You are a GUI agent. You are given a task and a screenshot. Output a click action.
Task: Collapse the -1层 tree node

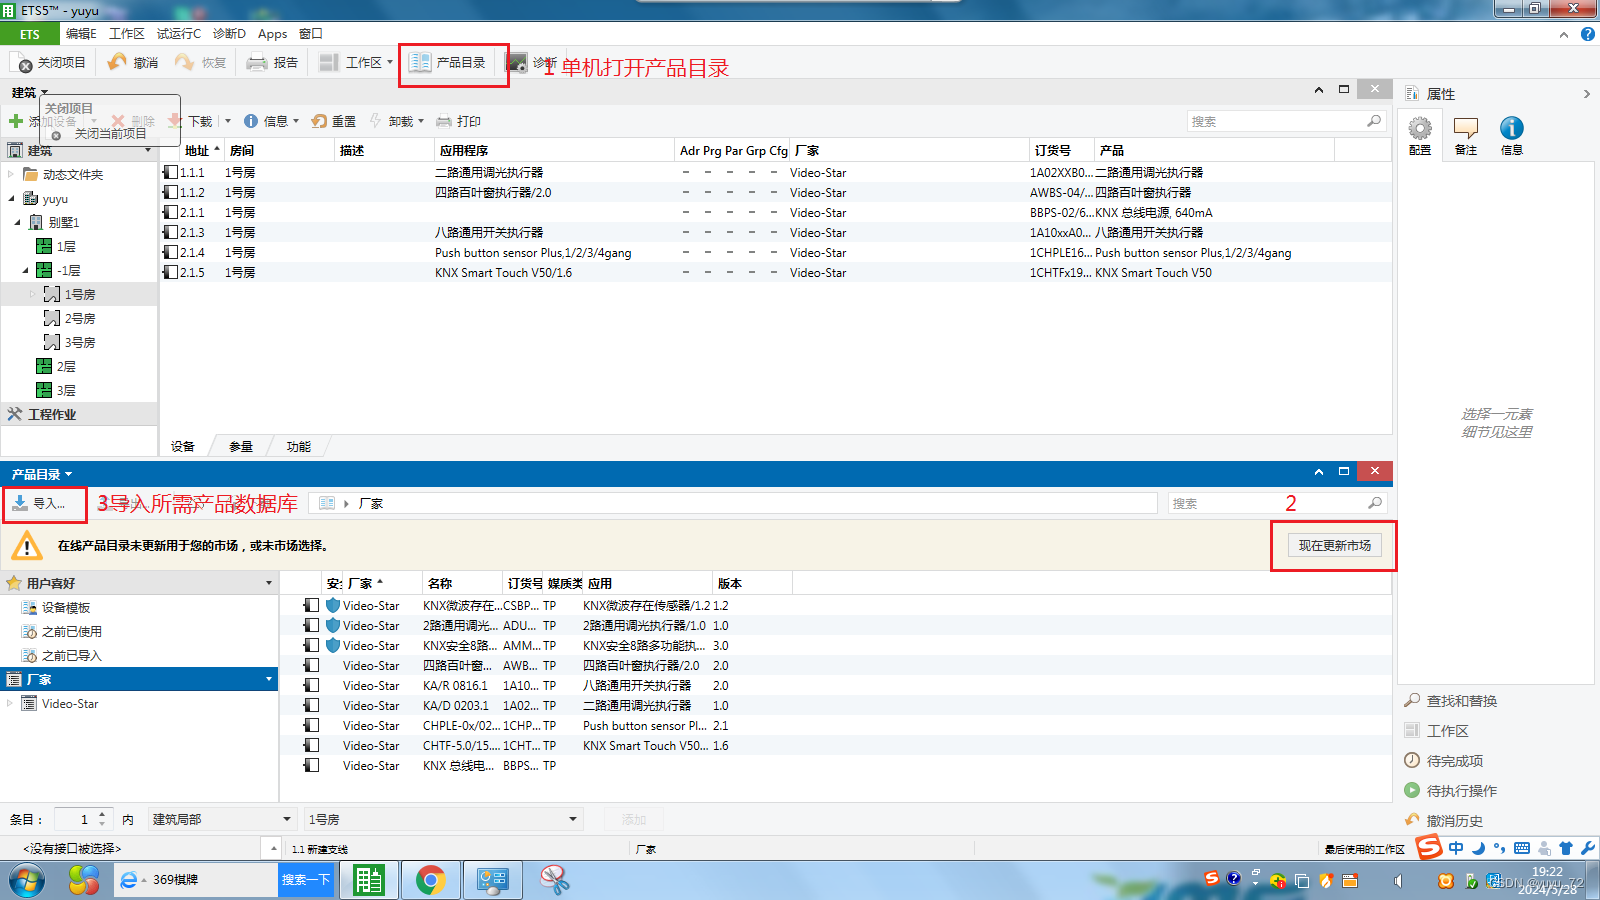click(26, 271)
